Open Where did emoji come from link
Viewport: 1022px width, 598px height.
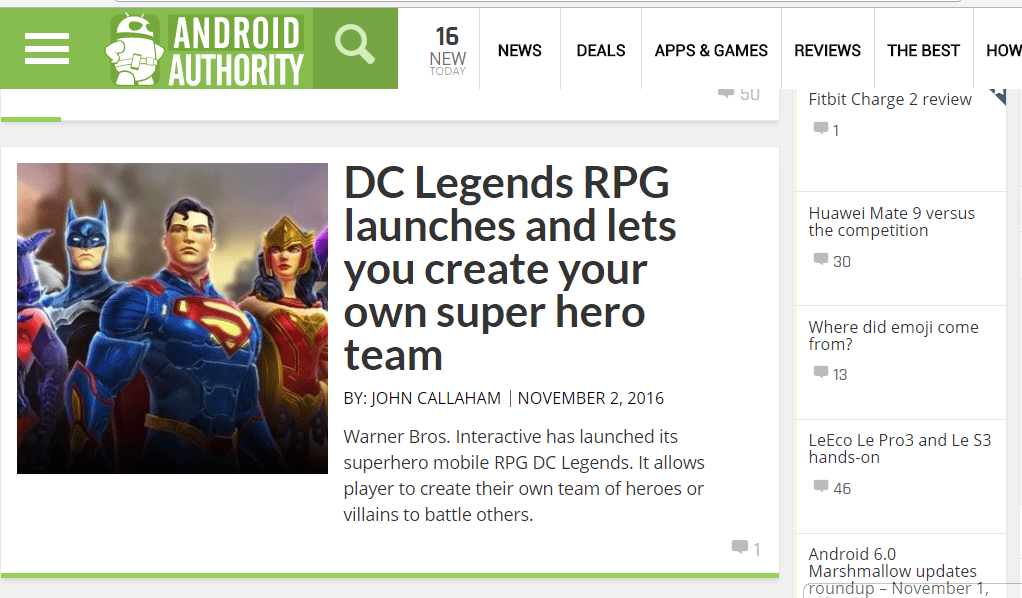pos(894,335)
